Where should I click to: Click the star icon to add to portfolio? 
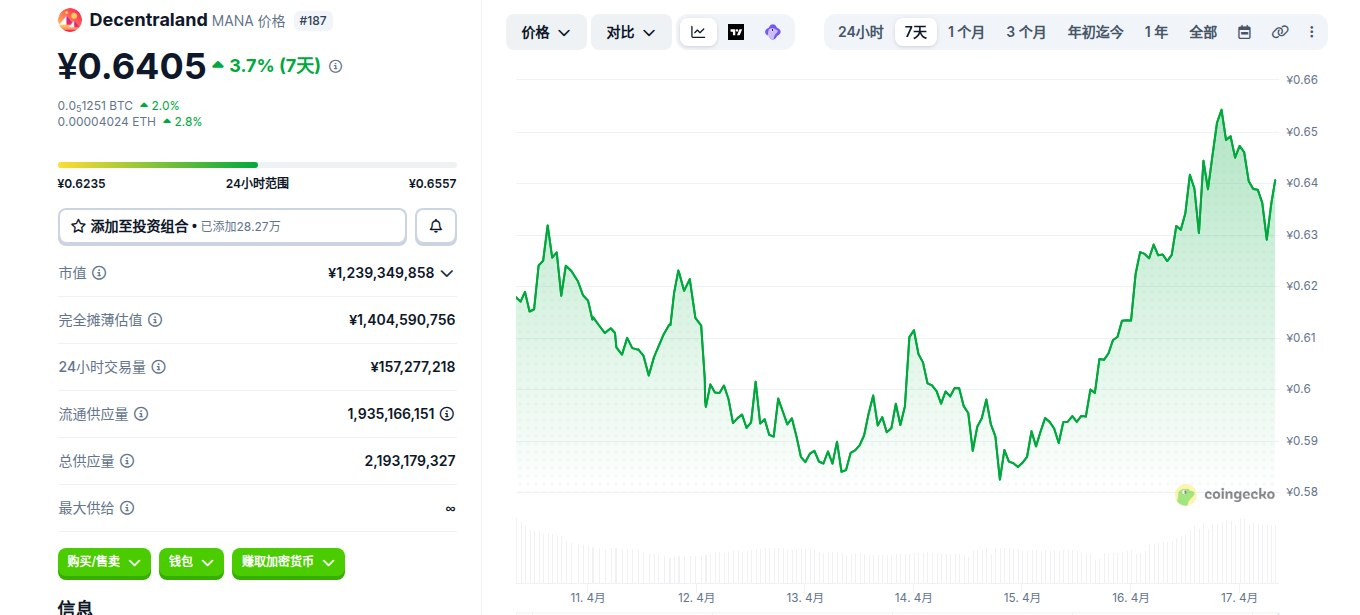coord(78,227)
